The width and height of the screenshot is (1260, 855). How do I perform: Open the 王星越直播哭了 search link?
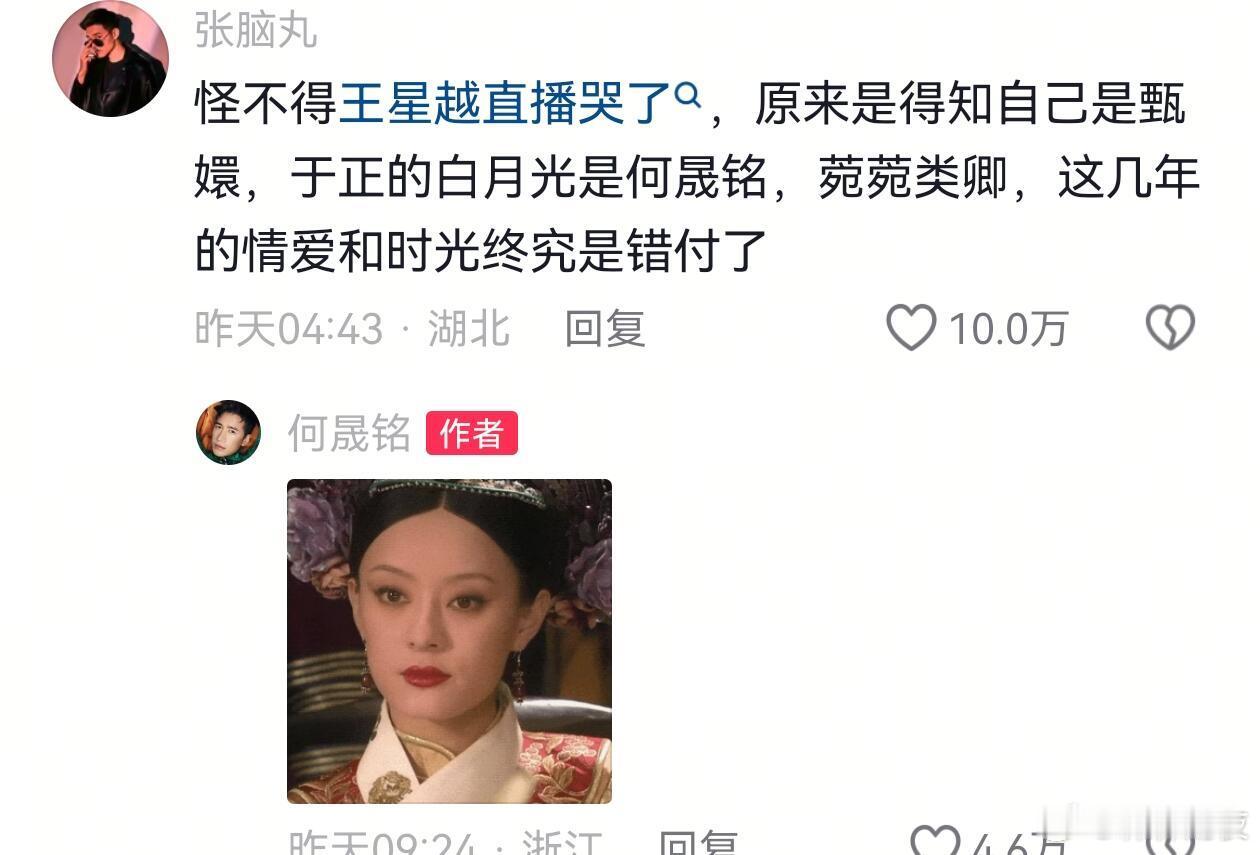point(506,105)
